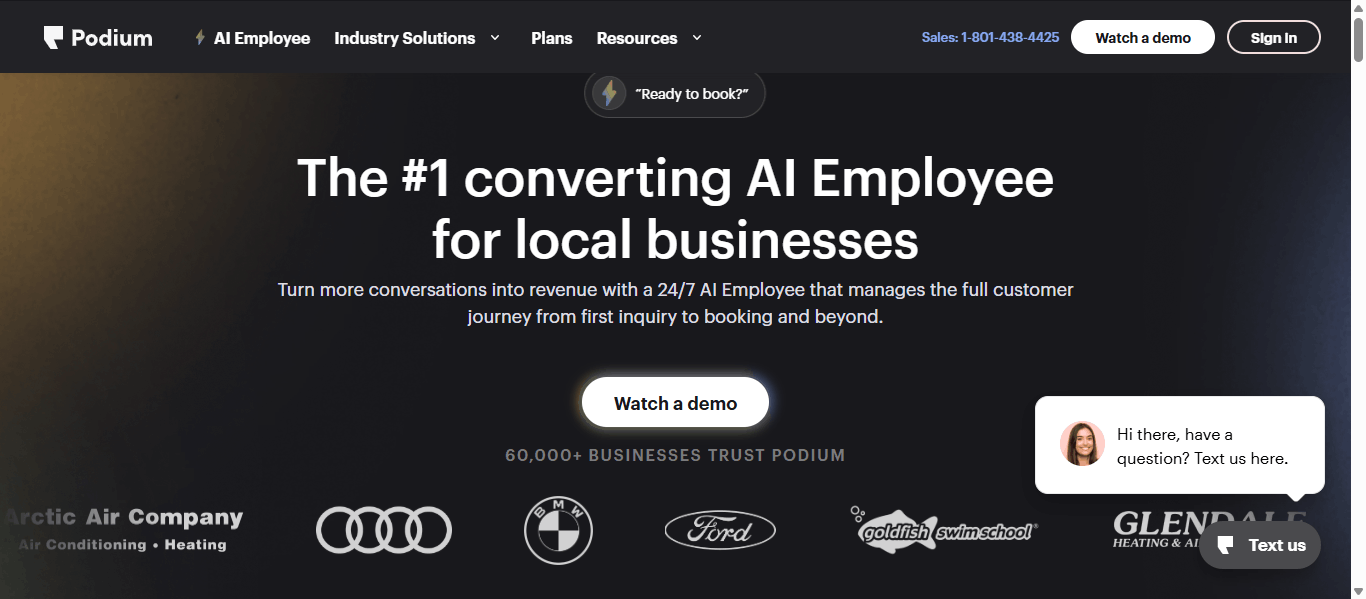Click the bolt avatar in "Ready to book?" pill
The width and height of the screenshot is (1366, 599).
(x=609, y=93)
